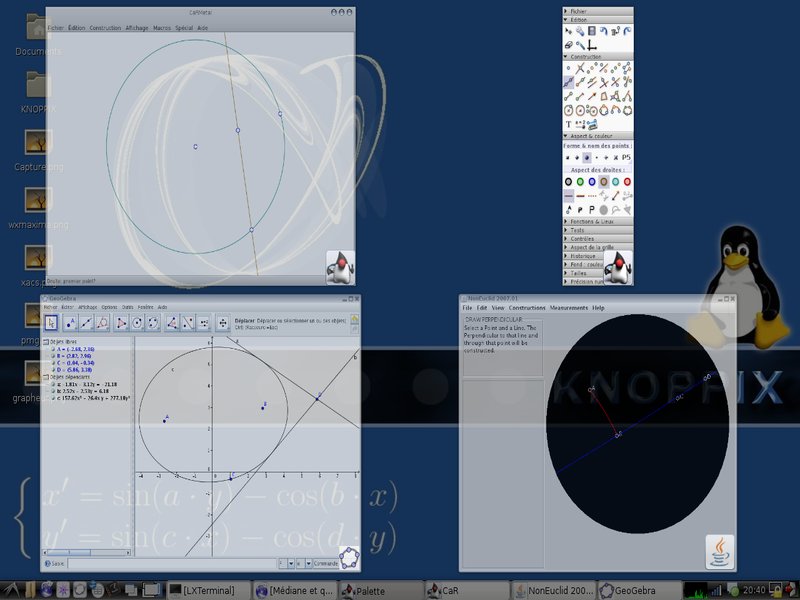
Task: Select the Move arrow tool in GeoGebra
Action: tap(51, 322)
